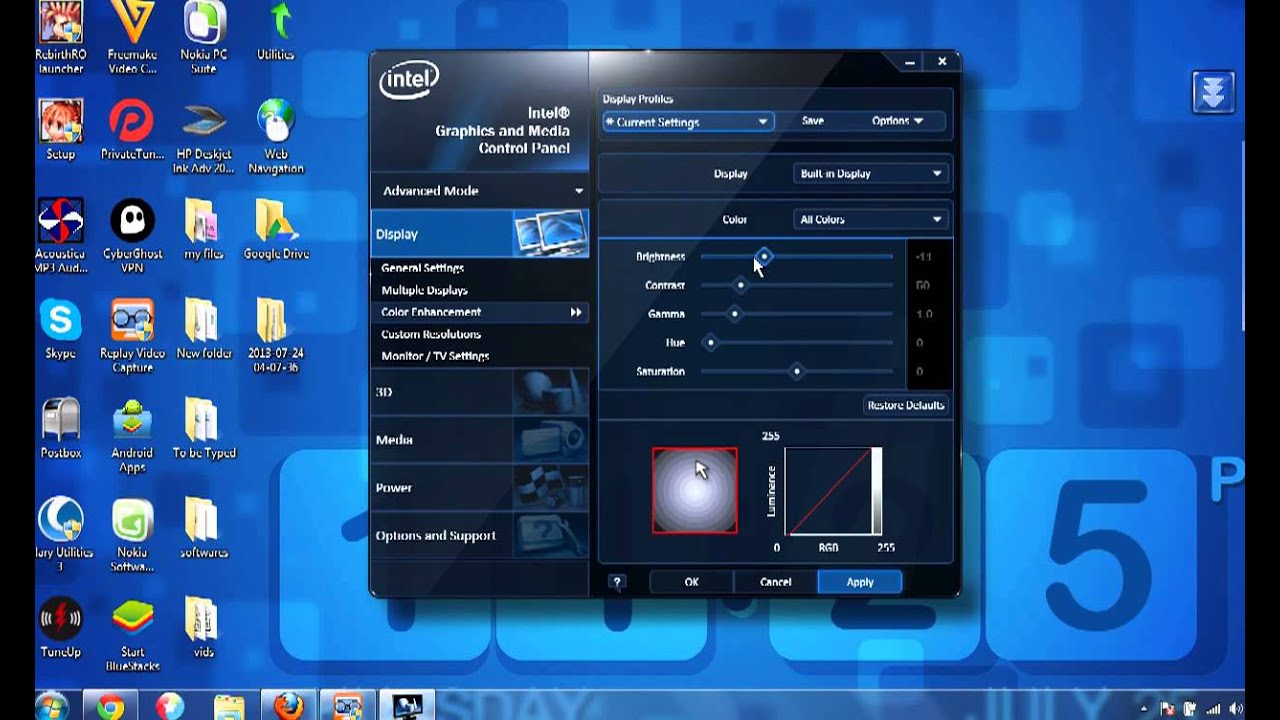This screenshot has height=720, width=1280.
Task: Open the Options dropdown in Display Profiles
Action: click(896, 121)
